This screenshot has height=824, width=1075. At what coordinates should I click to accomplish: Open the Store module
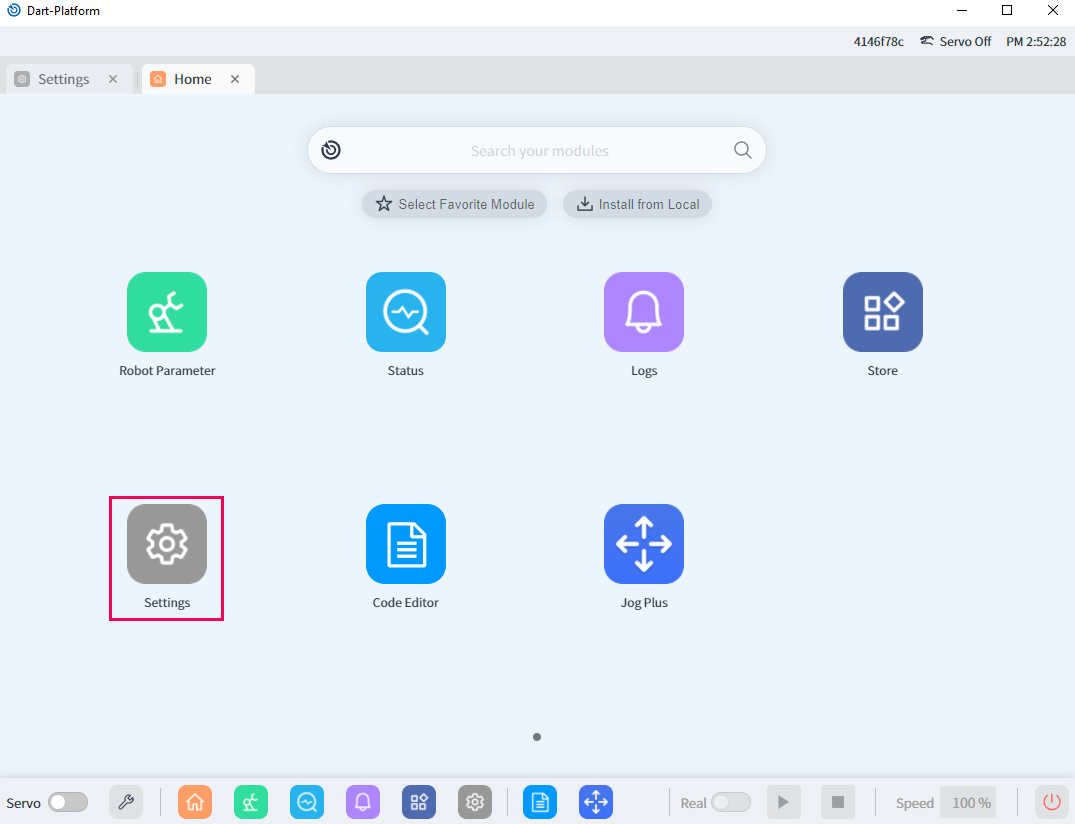click(x=882, y=312)
